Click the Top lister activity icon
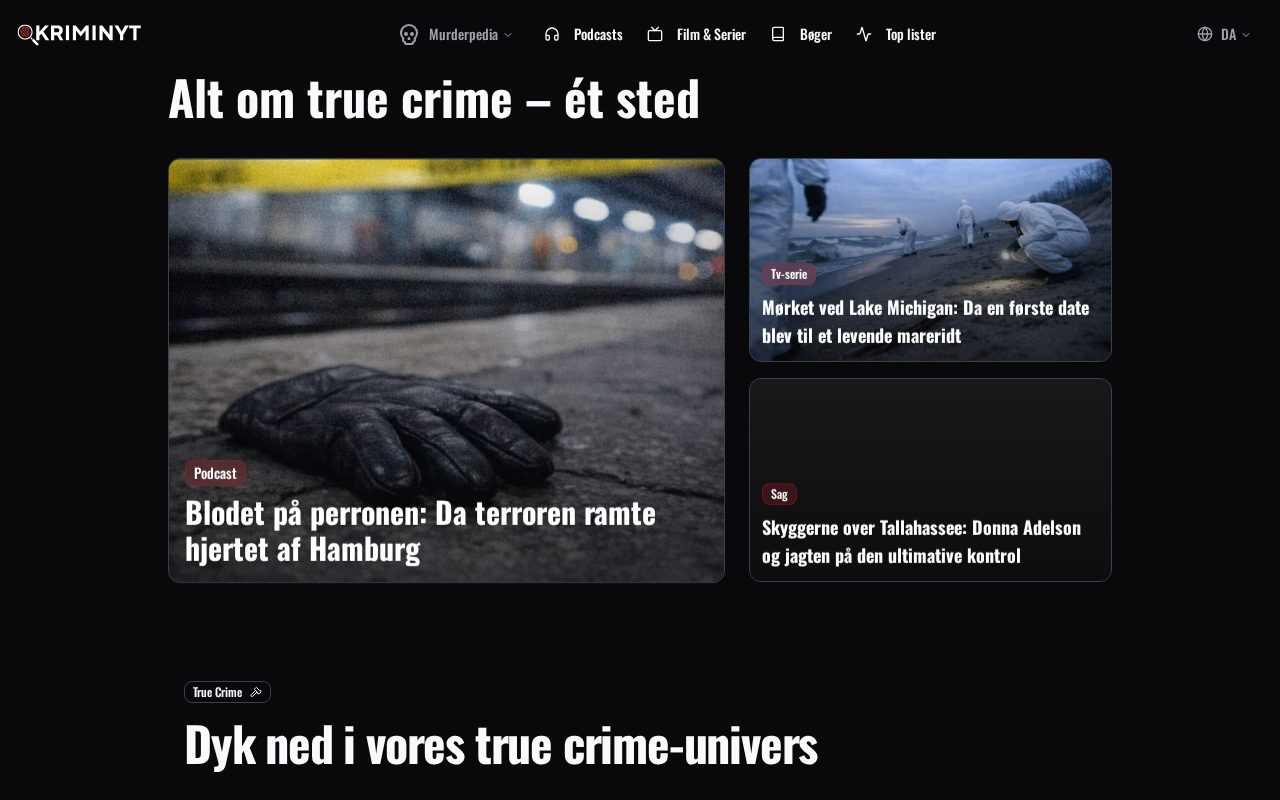This screenshot has width=1280, height=800. [864, 34]
